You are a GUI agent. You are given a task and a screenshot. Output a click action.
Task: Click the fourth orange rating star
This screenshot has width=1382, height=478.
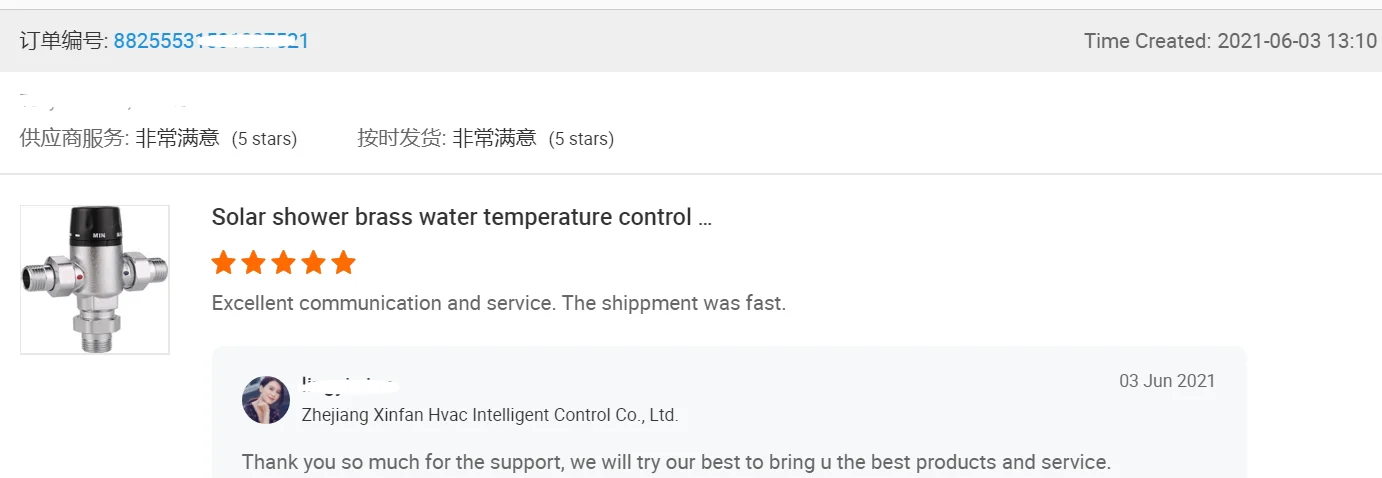pyautogui.click(x=314, y=263)
